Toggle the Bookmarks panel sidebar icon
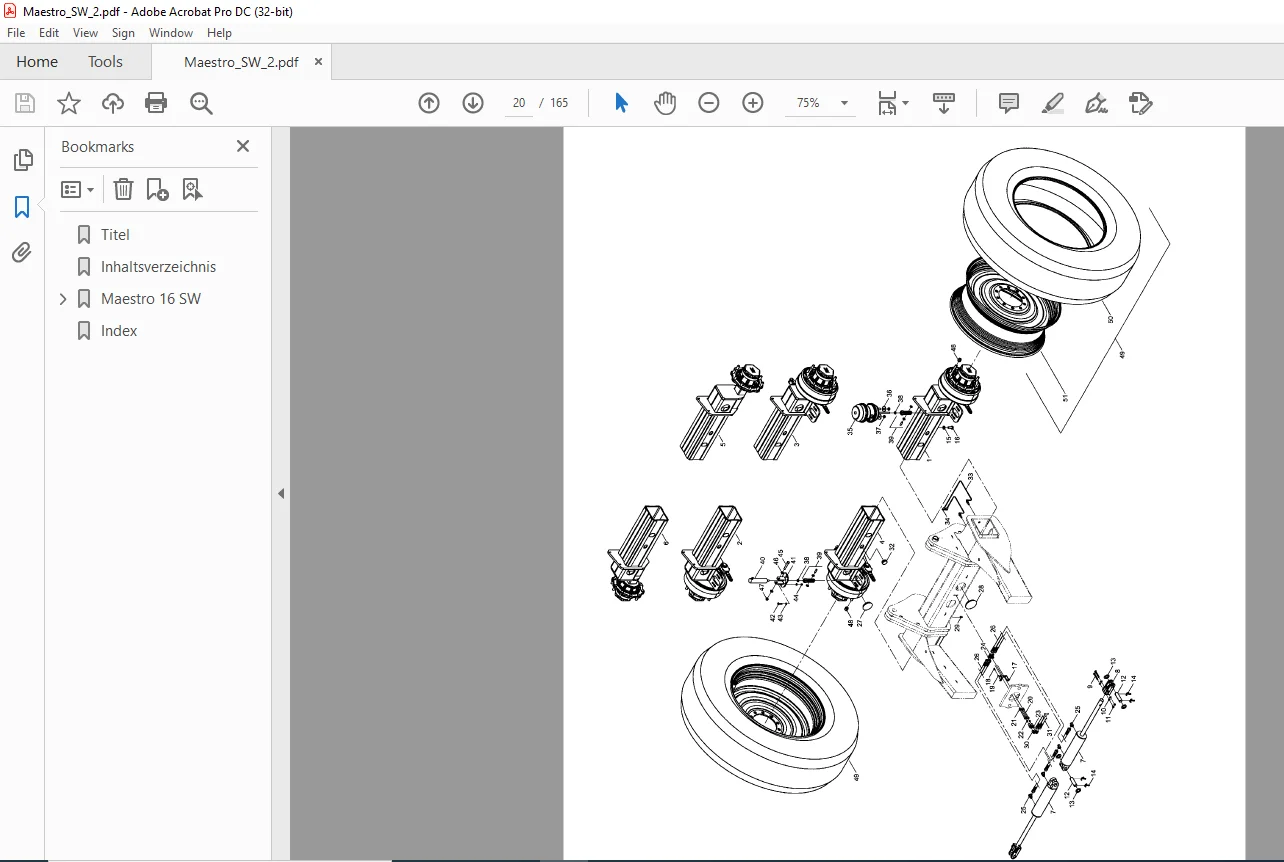This screenshot has height=862, width=1284. tap(22, 207)
